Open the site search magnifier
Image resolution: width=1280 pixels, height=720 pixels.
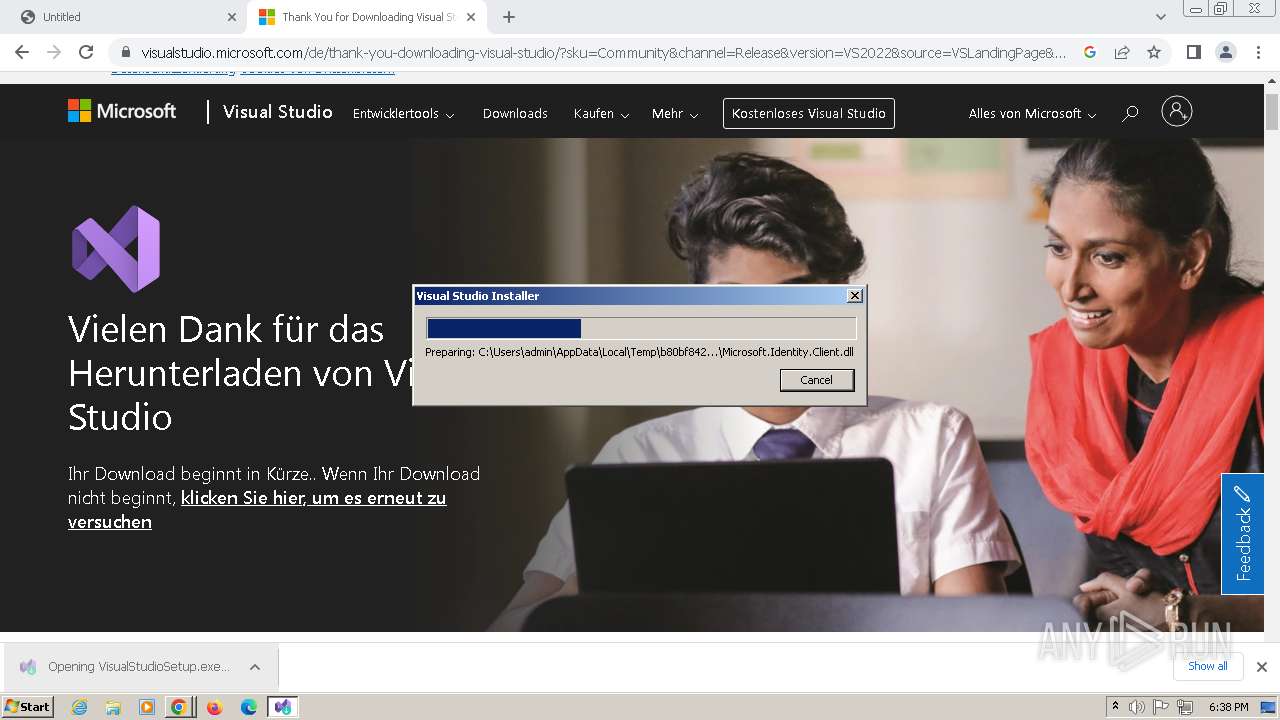pyautogui.click(x=1130, y=113)
